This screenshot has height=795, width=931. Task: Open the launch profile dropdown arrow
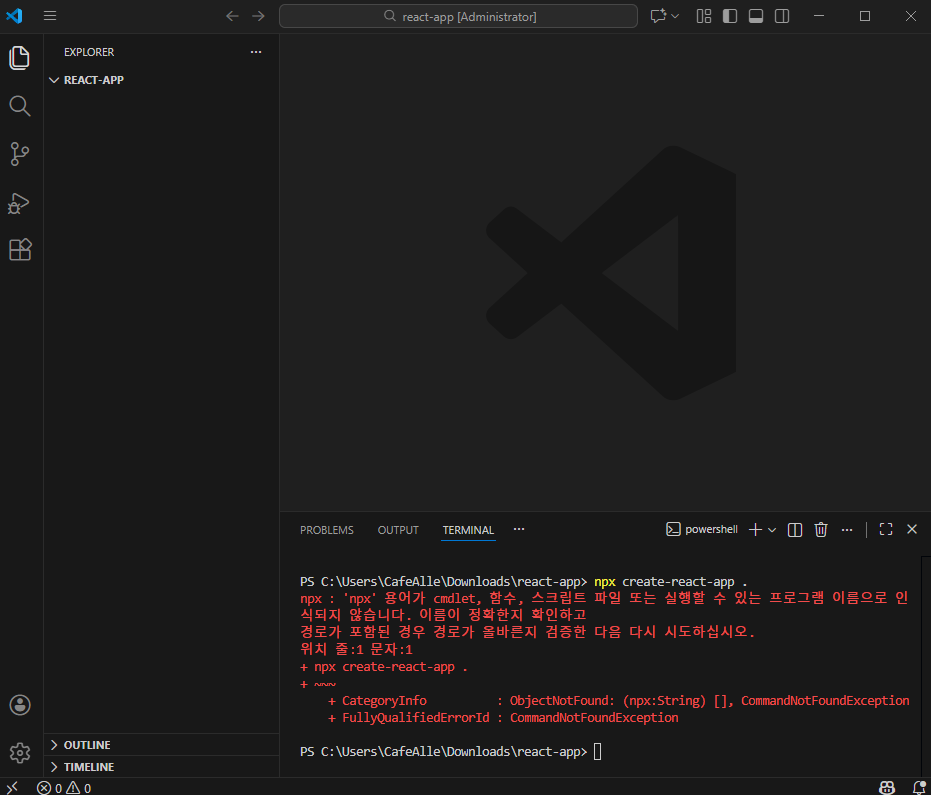772,530
